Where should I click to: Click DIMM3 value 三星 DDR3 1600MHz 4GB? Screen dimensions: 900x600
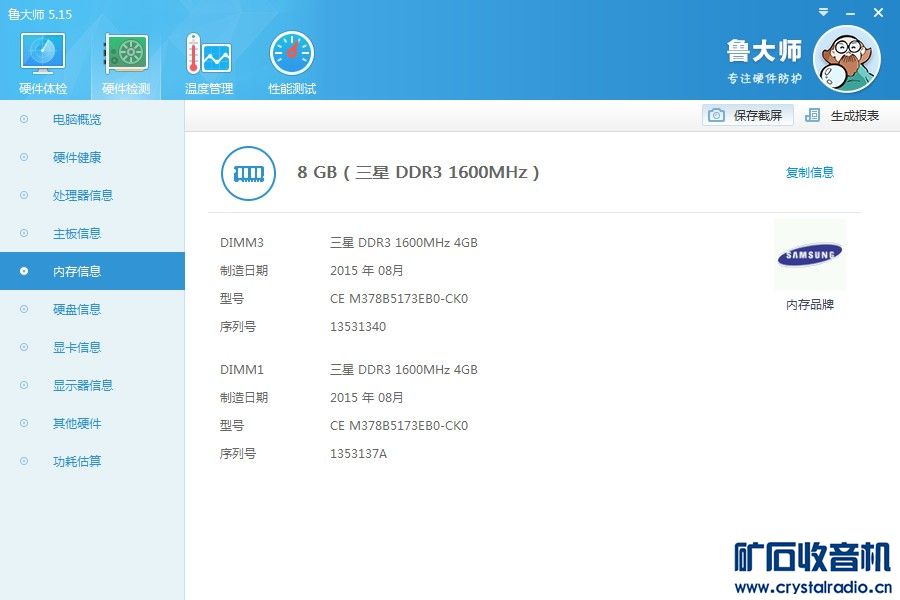point(404,242)
